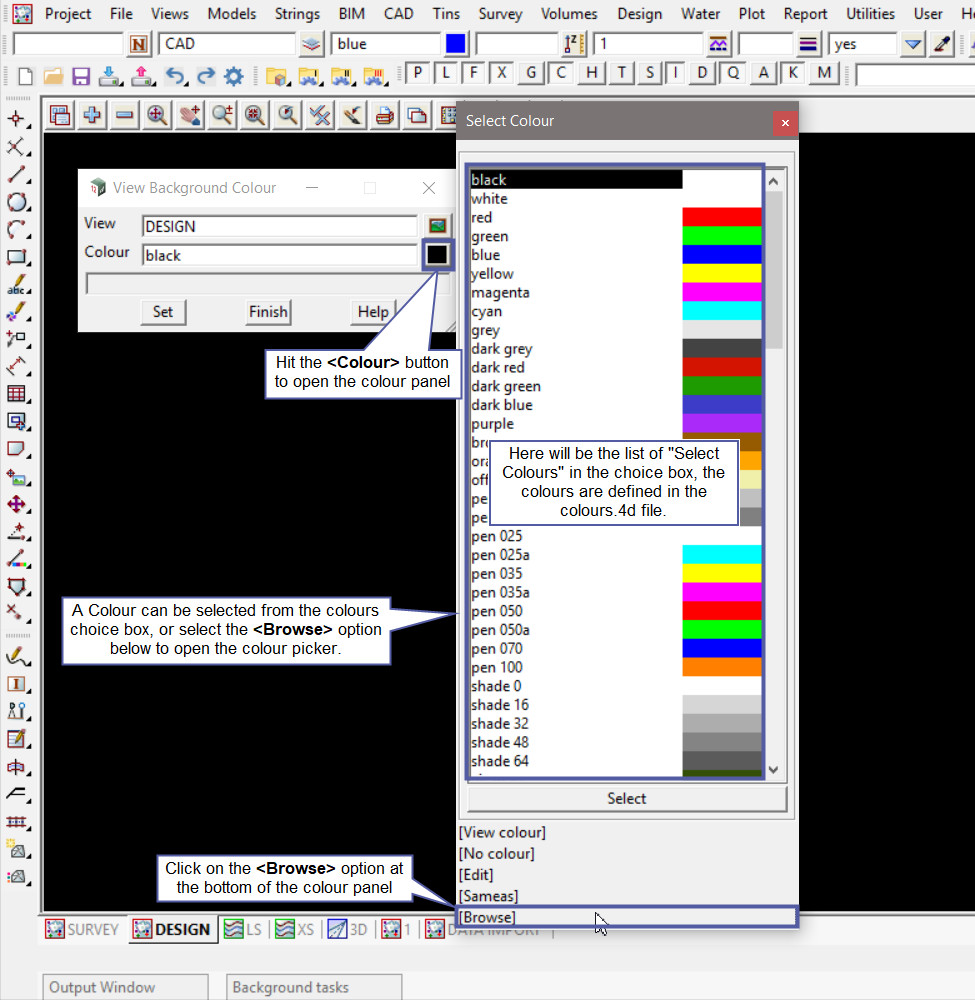
Task: Toggle the G snap button
Action: (x=531, y=73)
